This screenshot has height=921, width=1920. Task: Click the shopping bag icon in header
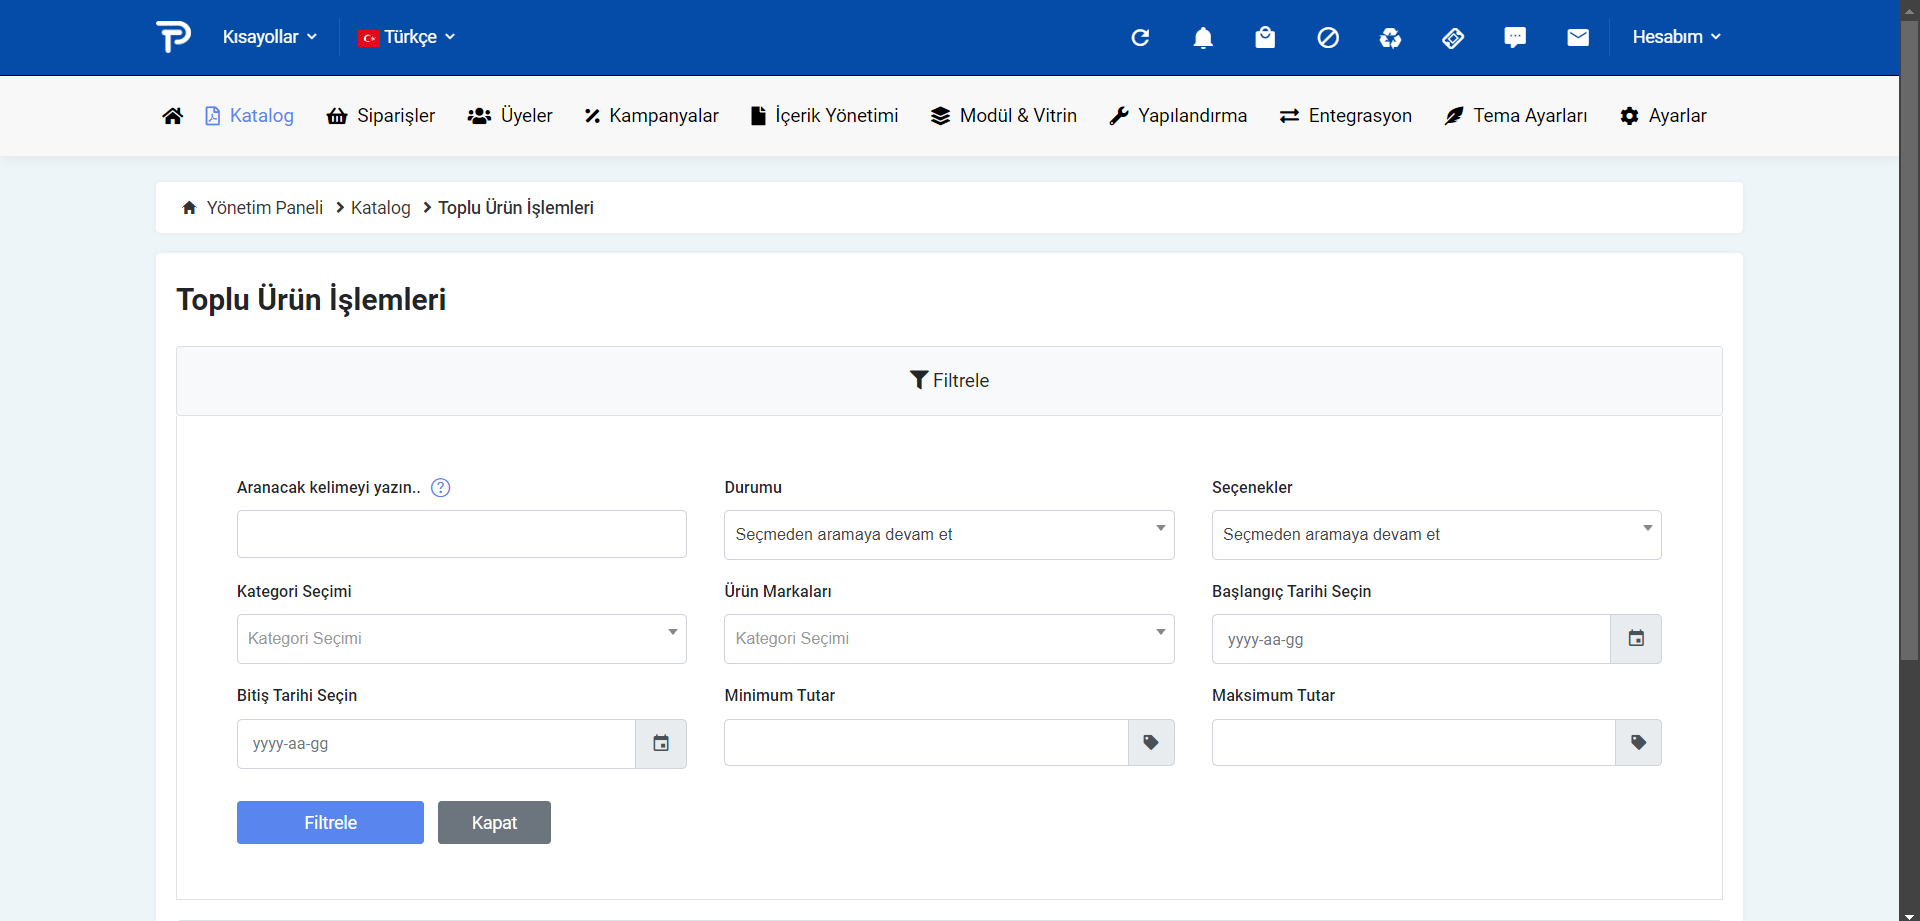(x=1265, y=38)
